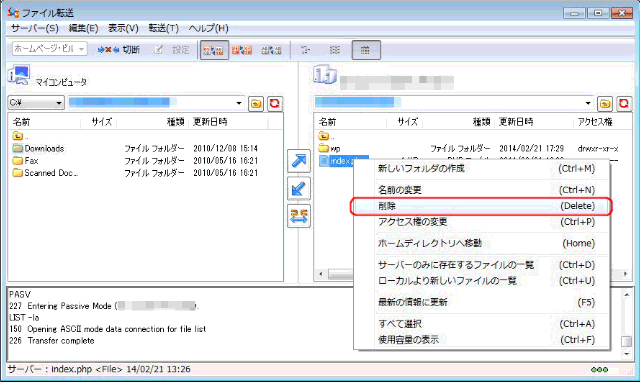
Task: Switch to the second list view icon
Action: 335,50
